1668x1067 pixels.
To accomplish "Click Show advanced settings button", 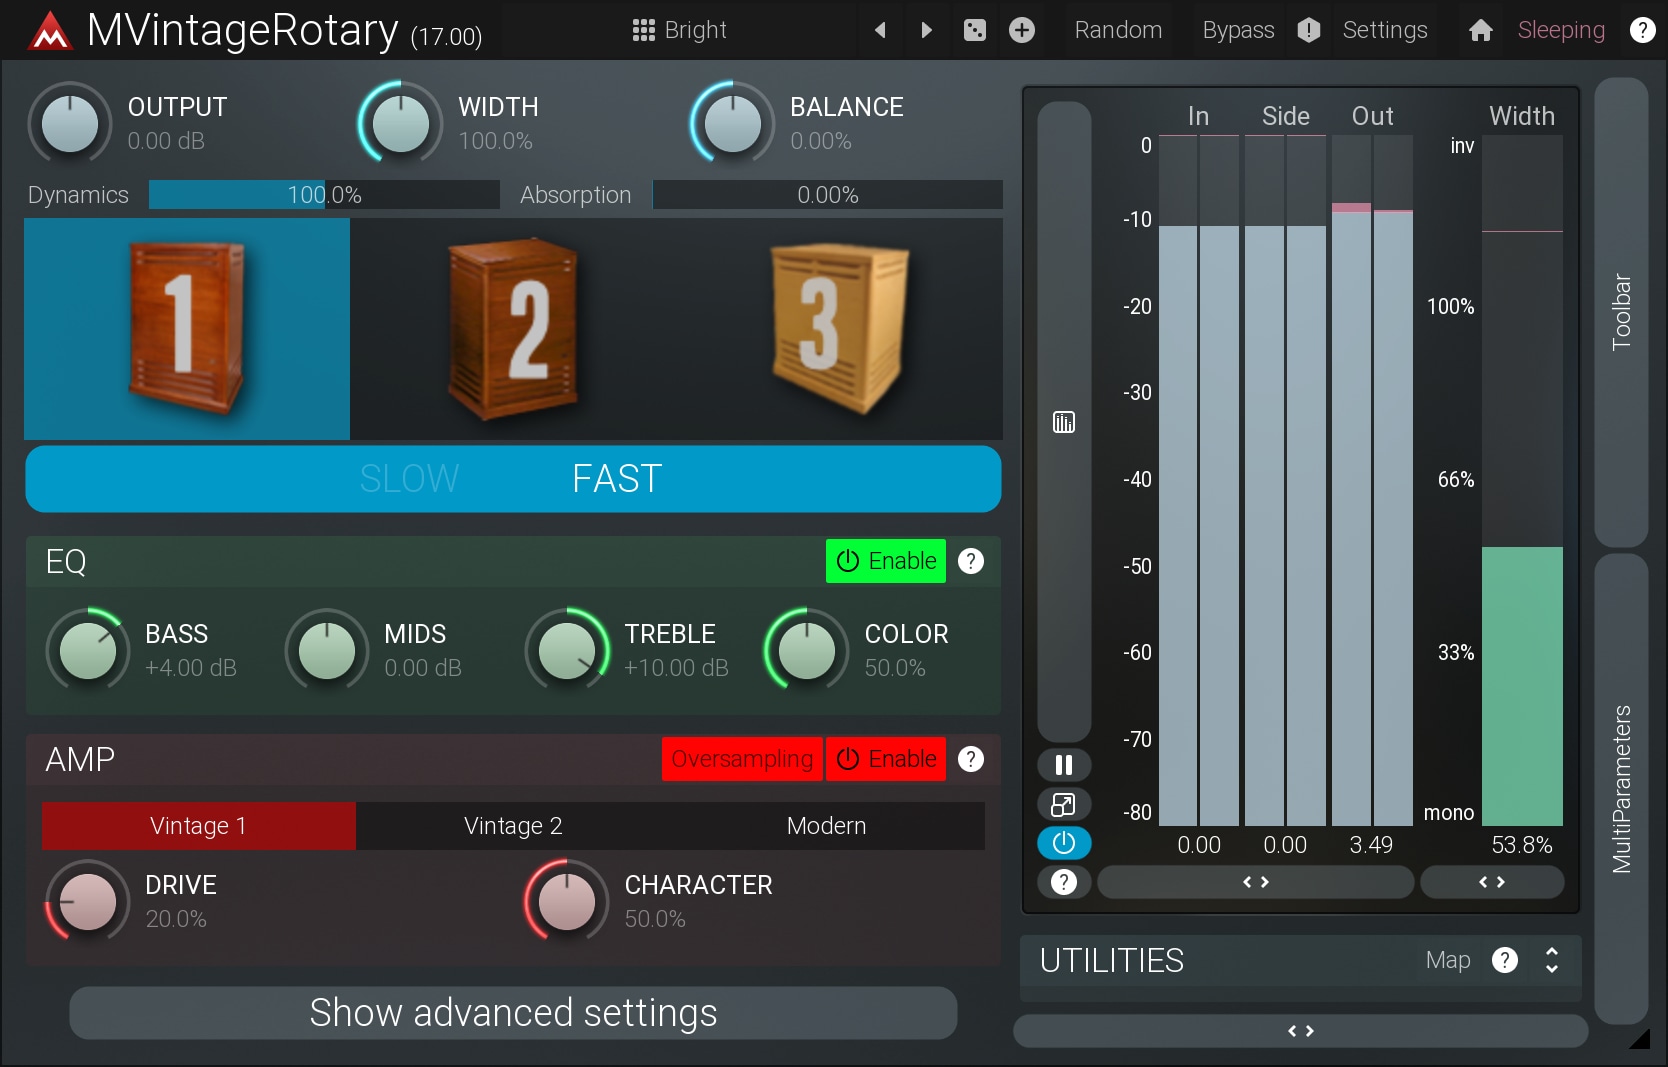I will tap(513, 1013).
